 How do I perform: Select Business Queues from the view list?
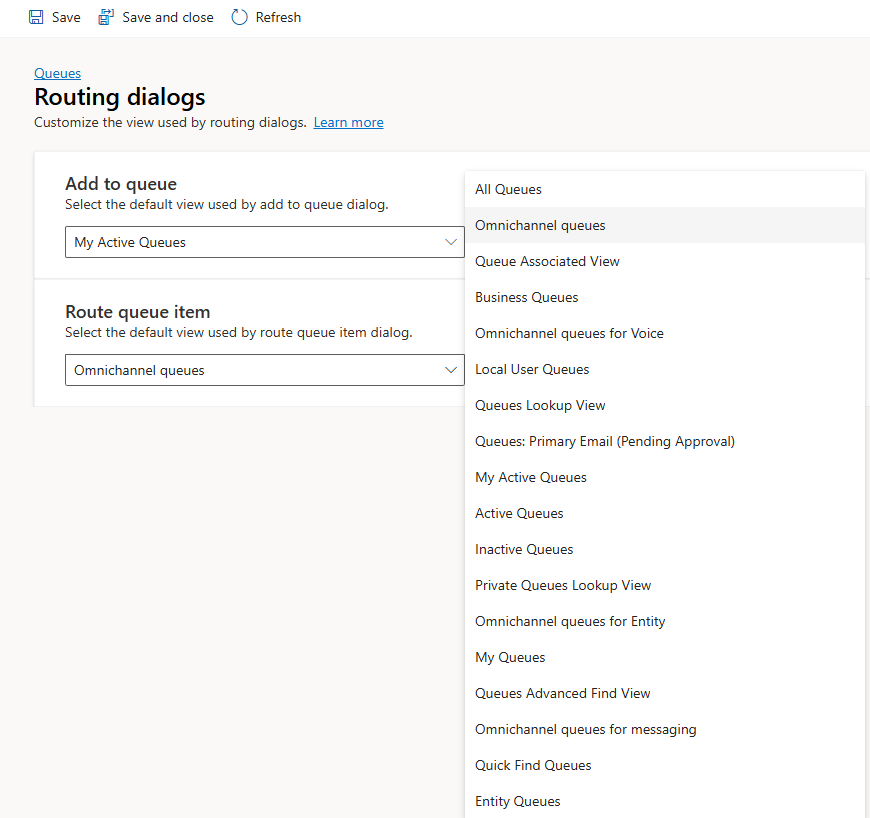point(527,297)
